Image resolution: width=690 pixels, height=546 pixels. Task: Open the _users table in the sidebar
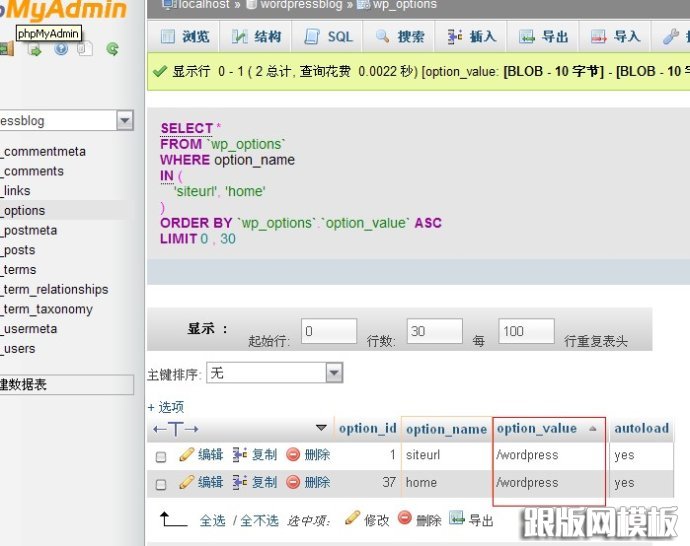18,348
